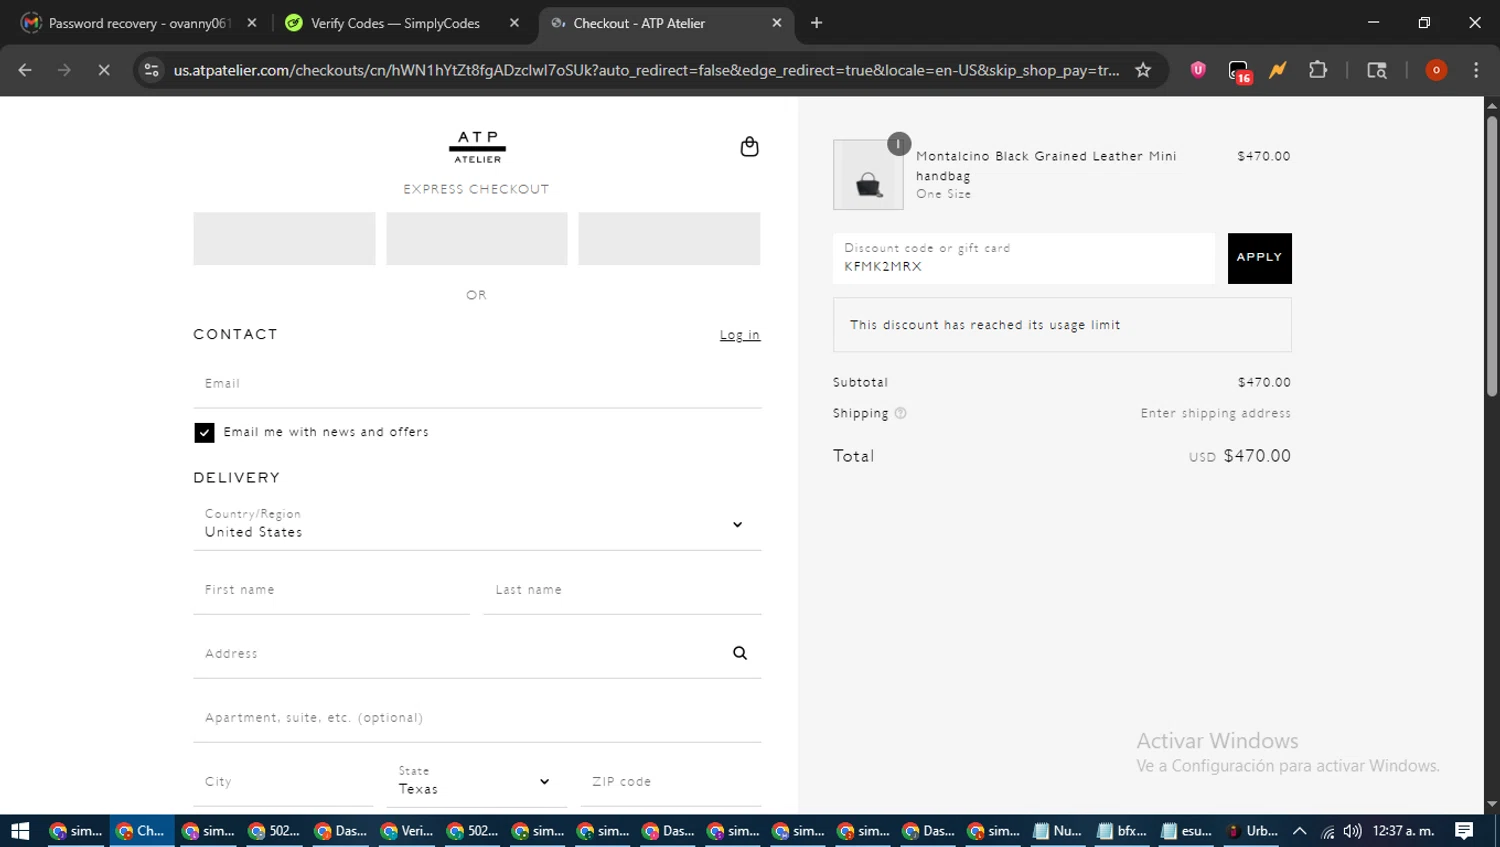Viewport: 1500px width, 847px height.
Task: Click the page vertical scrollbar thumb
Action: 1492,256
